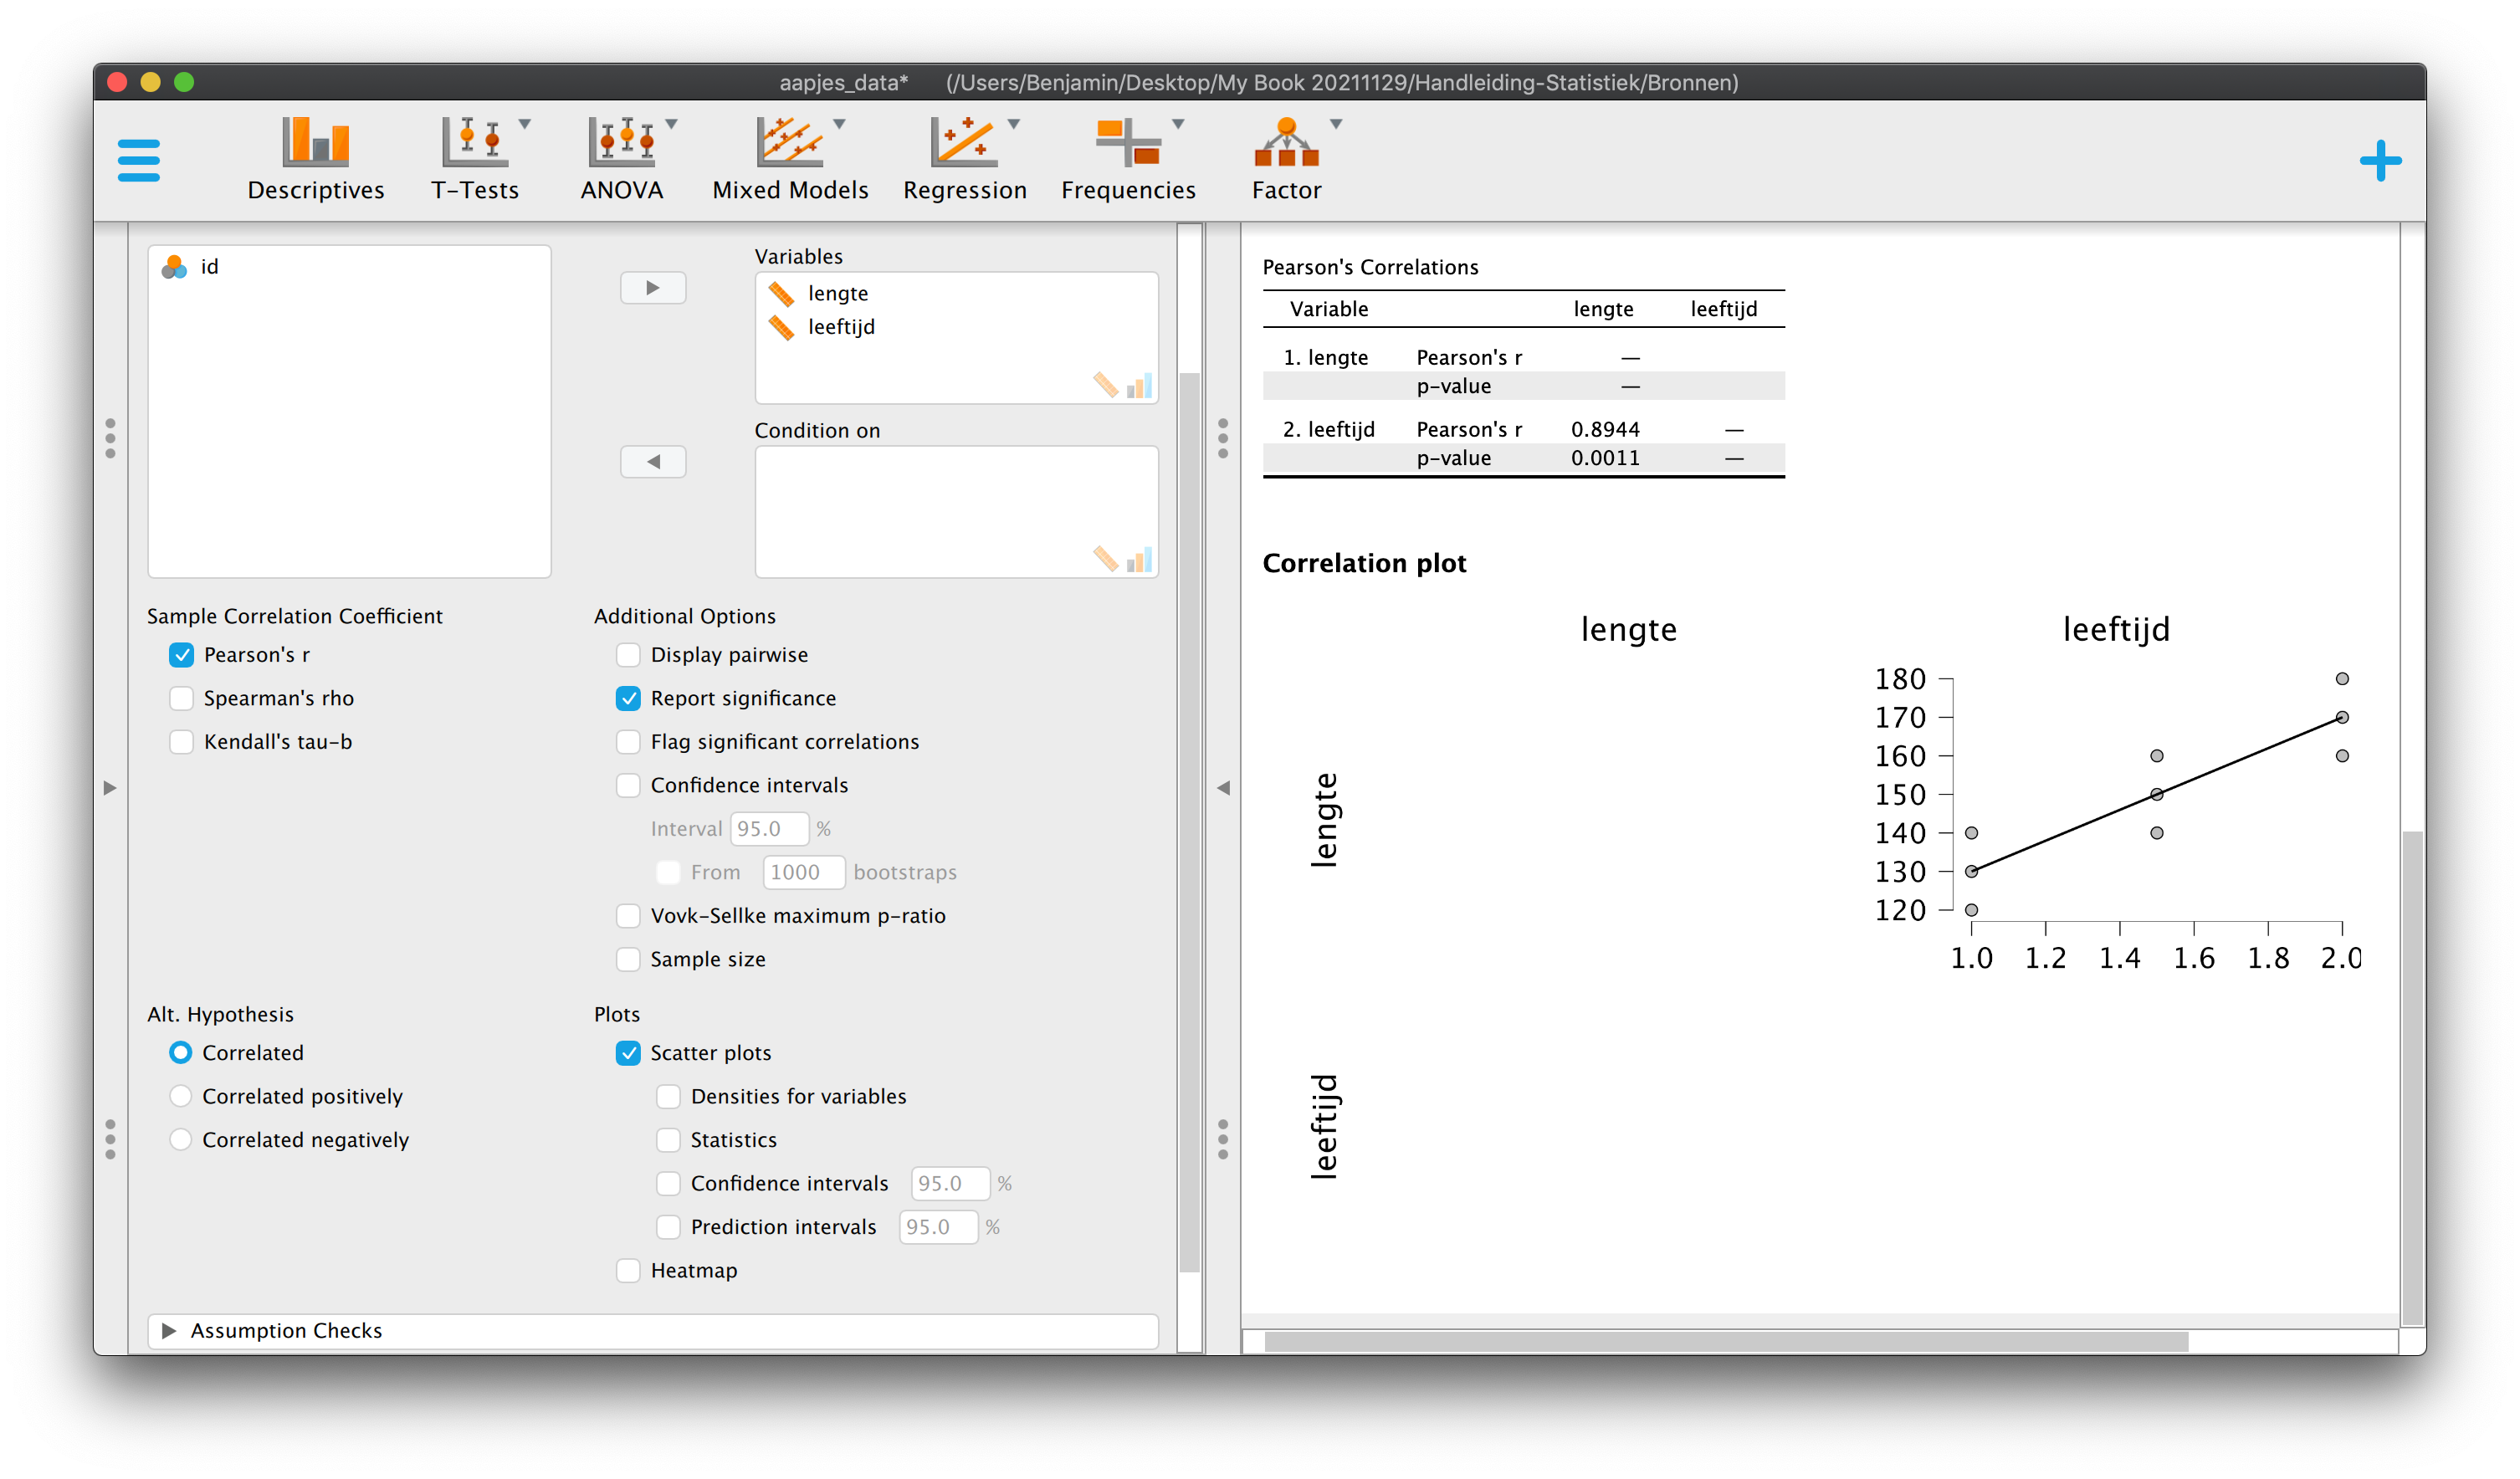Enable the Display pairwise option
The width and height of the screenshot is (2520, 1479).
click(628, 655)
